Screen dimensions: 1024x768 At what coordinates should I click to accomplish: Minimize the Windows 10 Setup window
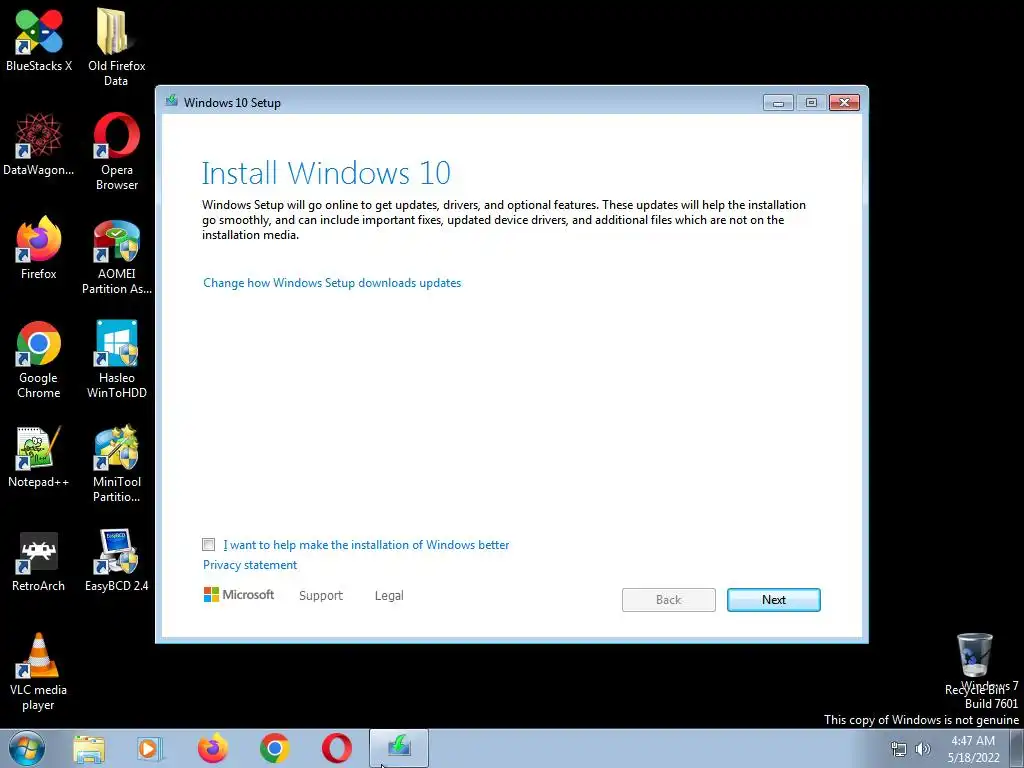(778, 103)
